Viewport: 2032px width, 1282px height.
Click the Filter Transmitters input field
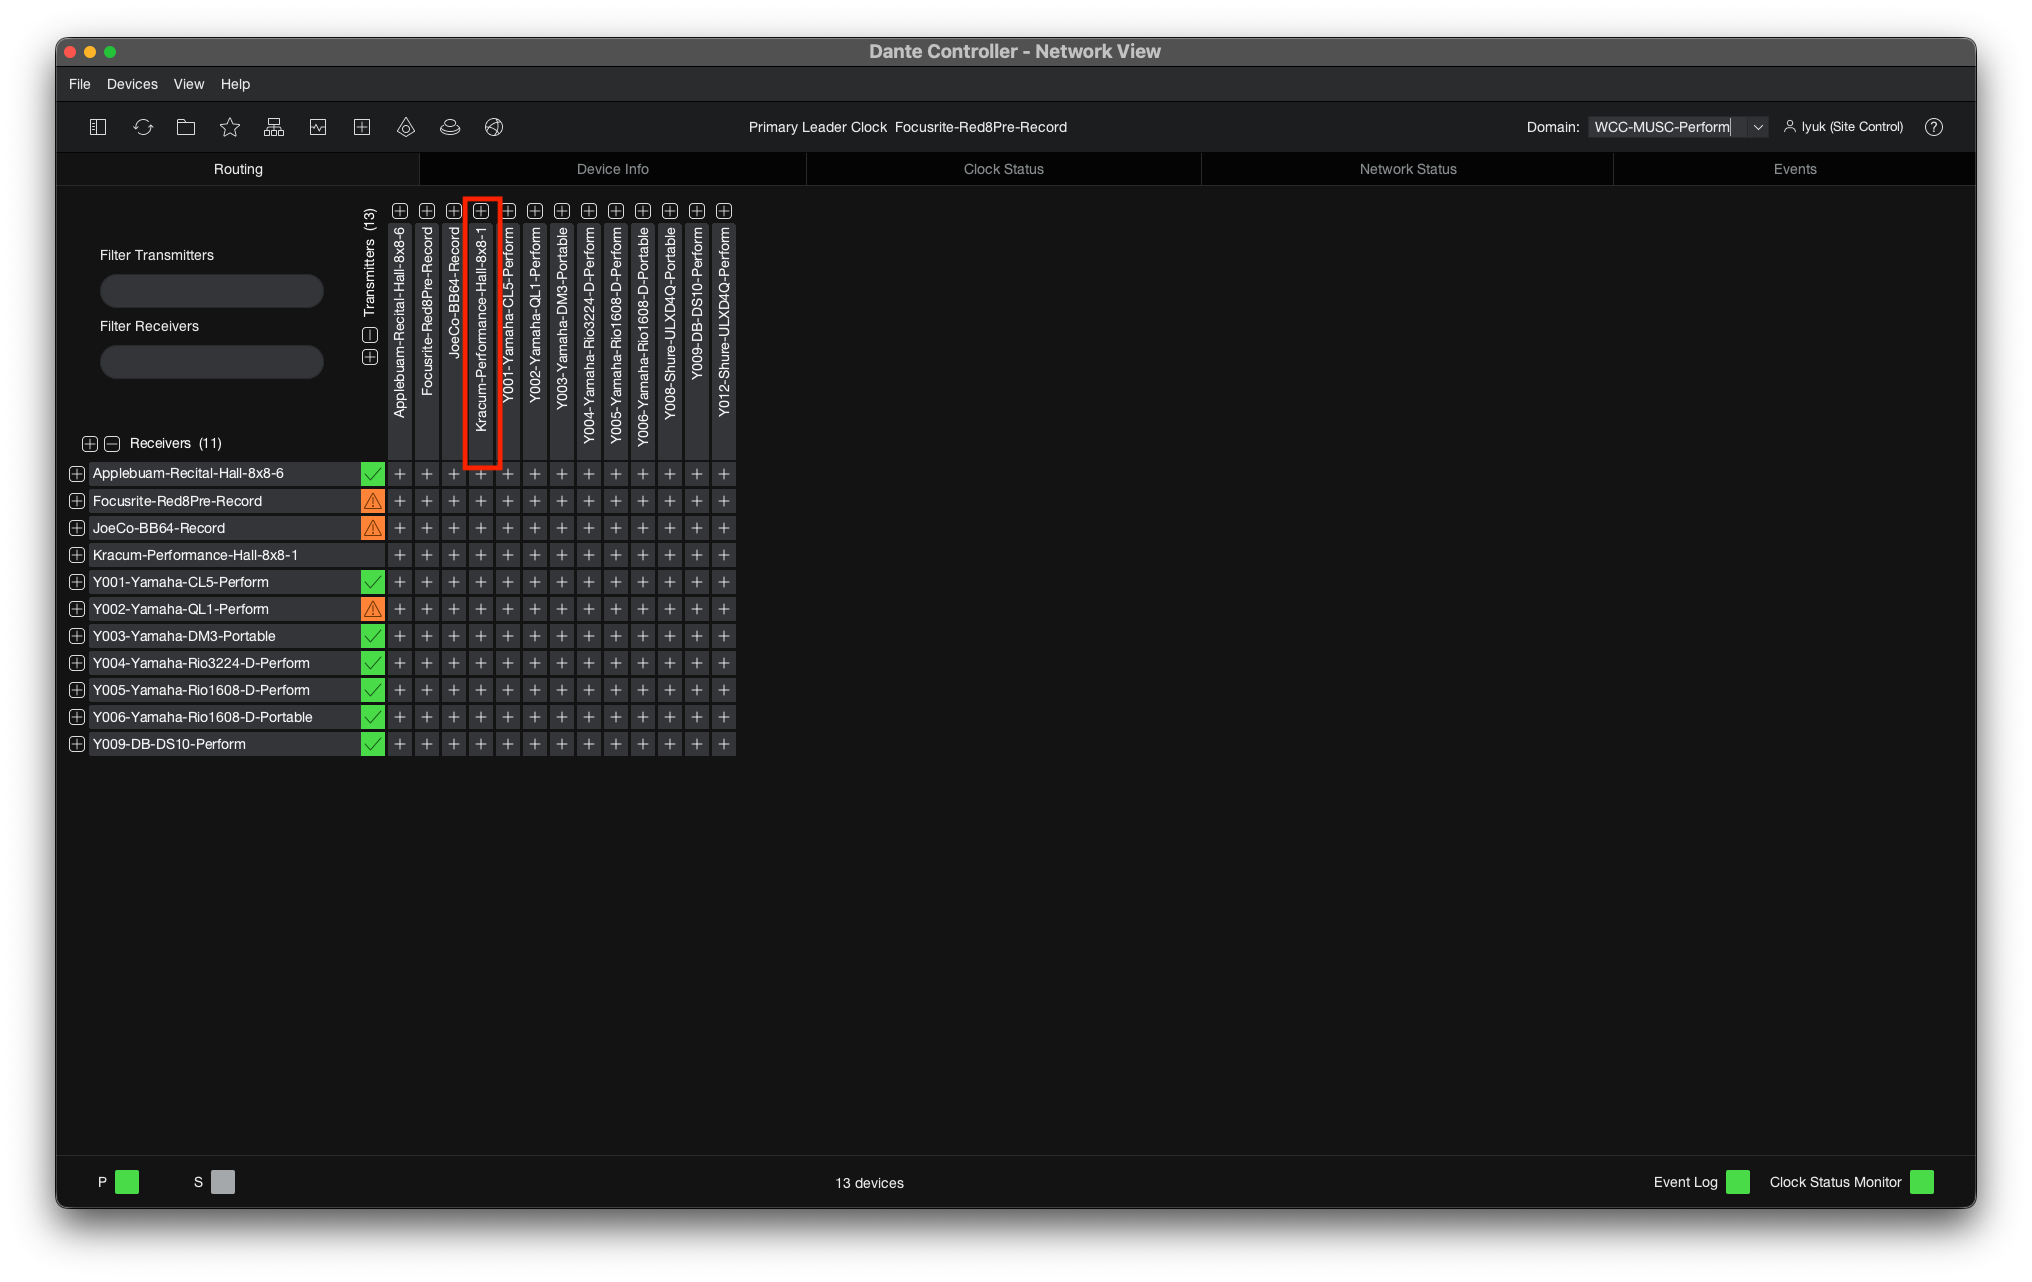point(212,291)
